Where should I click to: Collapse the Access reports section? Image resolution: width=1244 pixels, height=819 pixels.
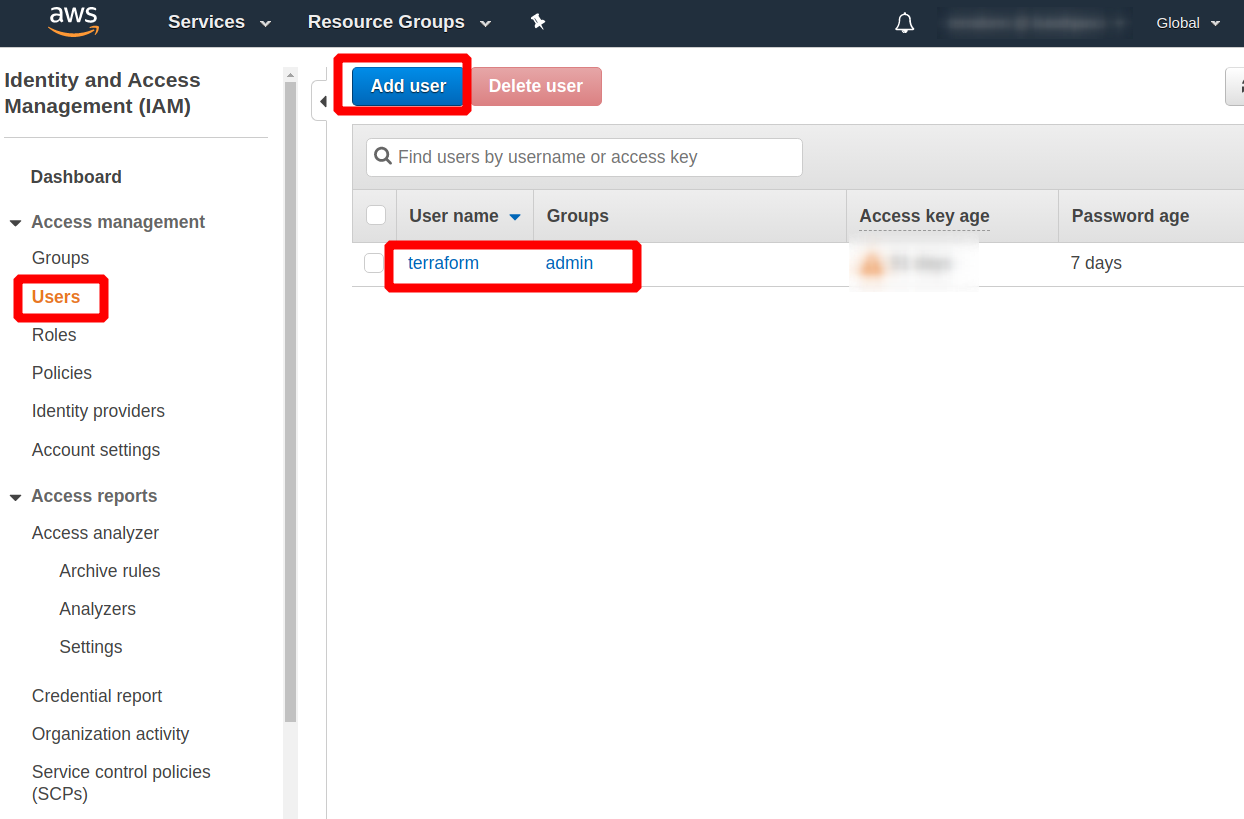tap(15, 497)
